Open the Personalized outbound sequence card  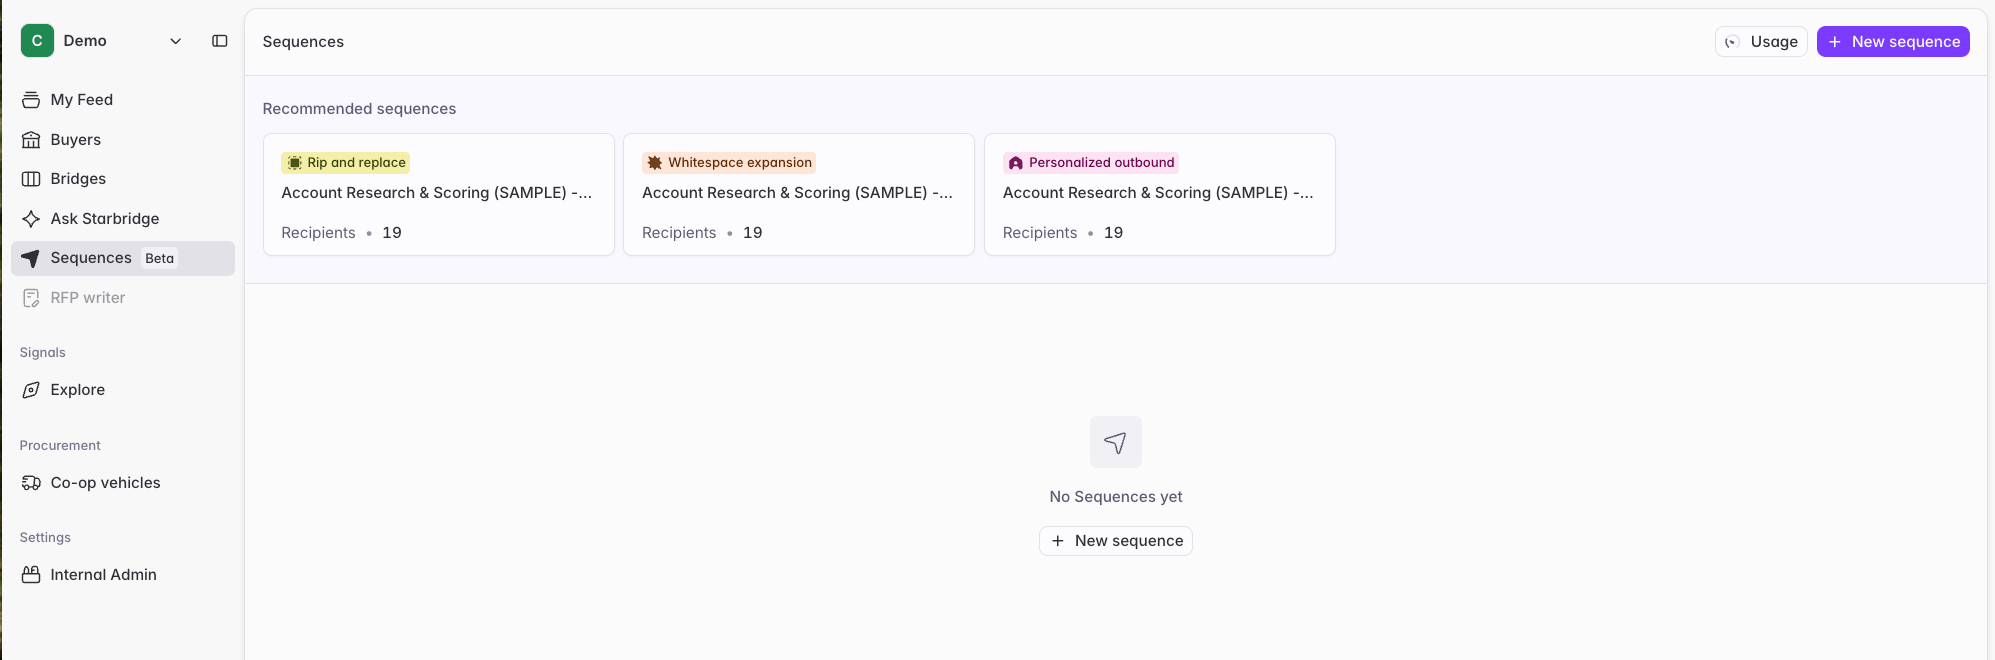[x=1160, y=195]
